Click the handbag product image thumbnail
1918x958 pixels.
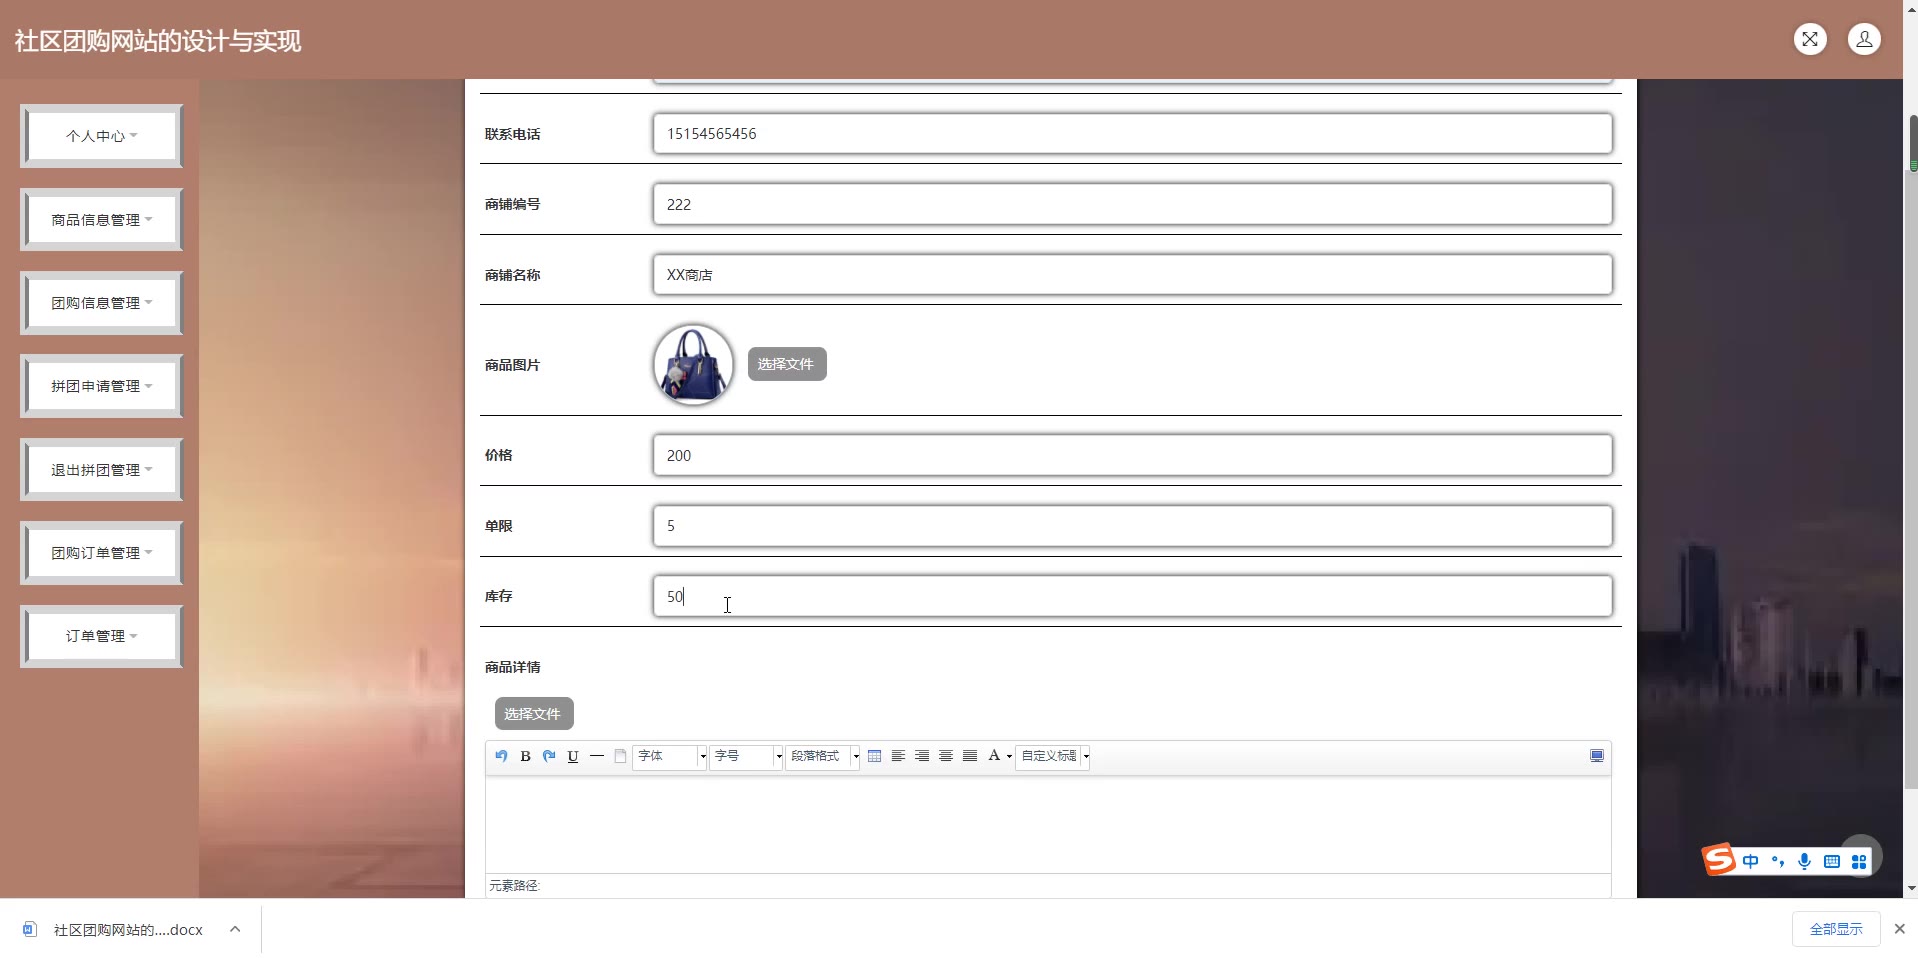(693, 364)
